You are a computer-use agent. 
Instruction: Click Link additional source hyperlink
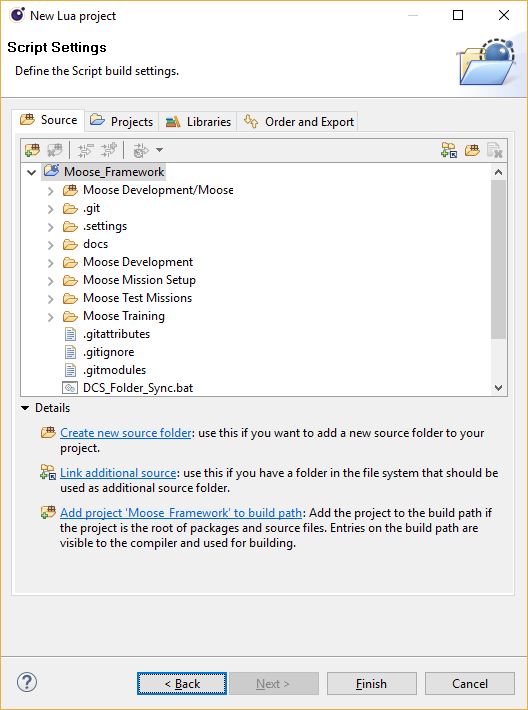click(x=118, y=473)
